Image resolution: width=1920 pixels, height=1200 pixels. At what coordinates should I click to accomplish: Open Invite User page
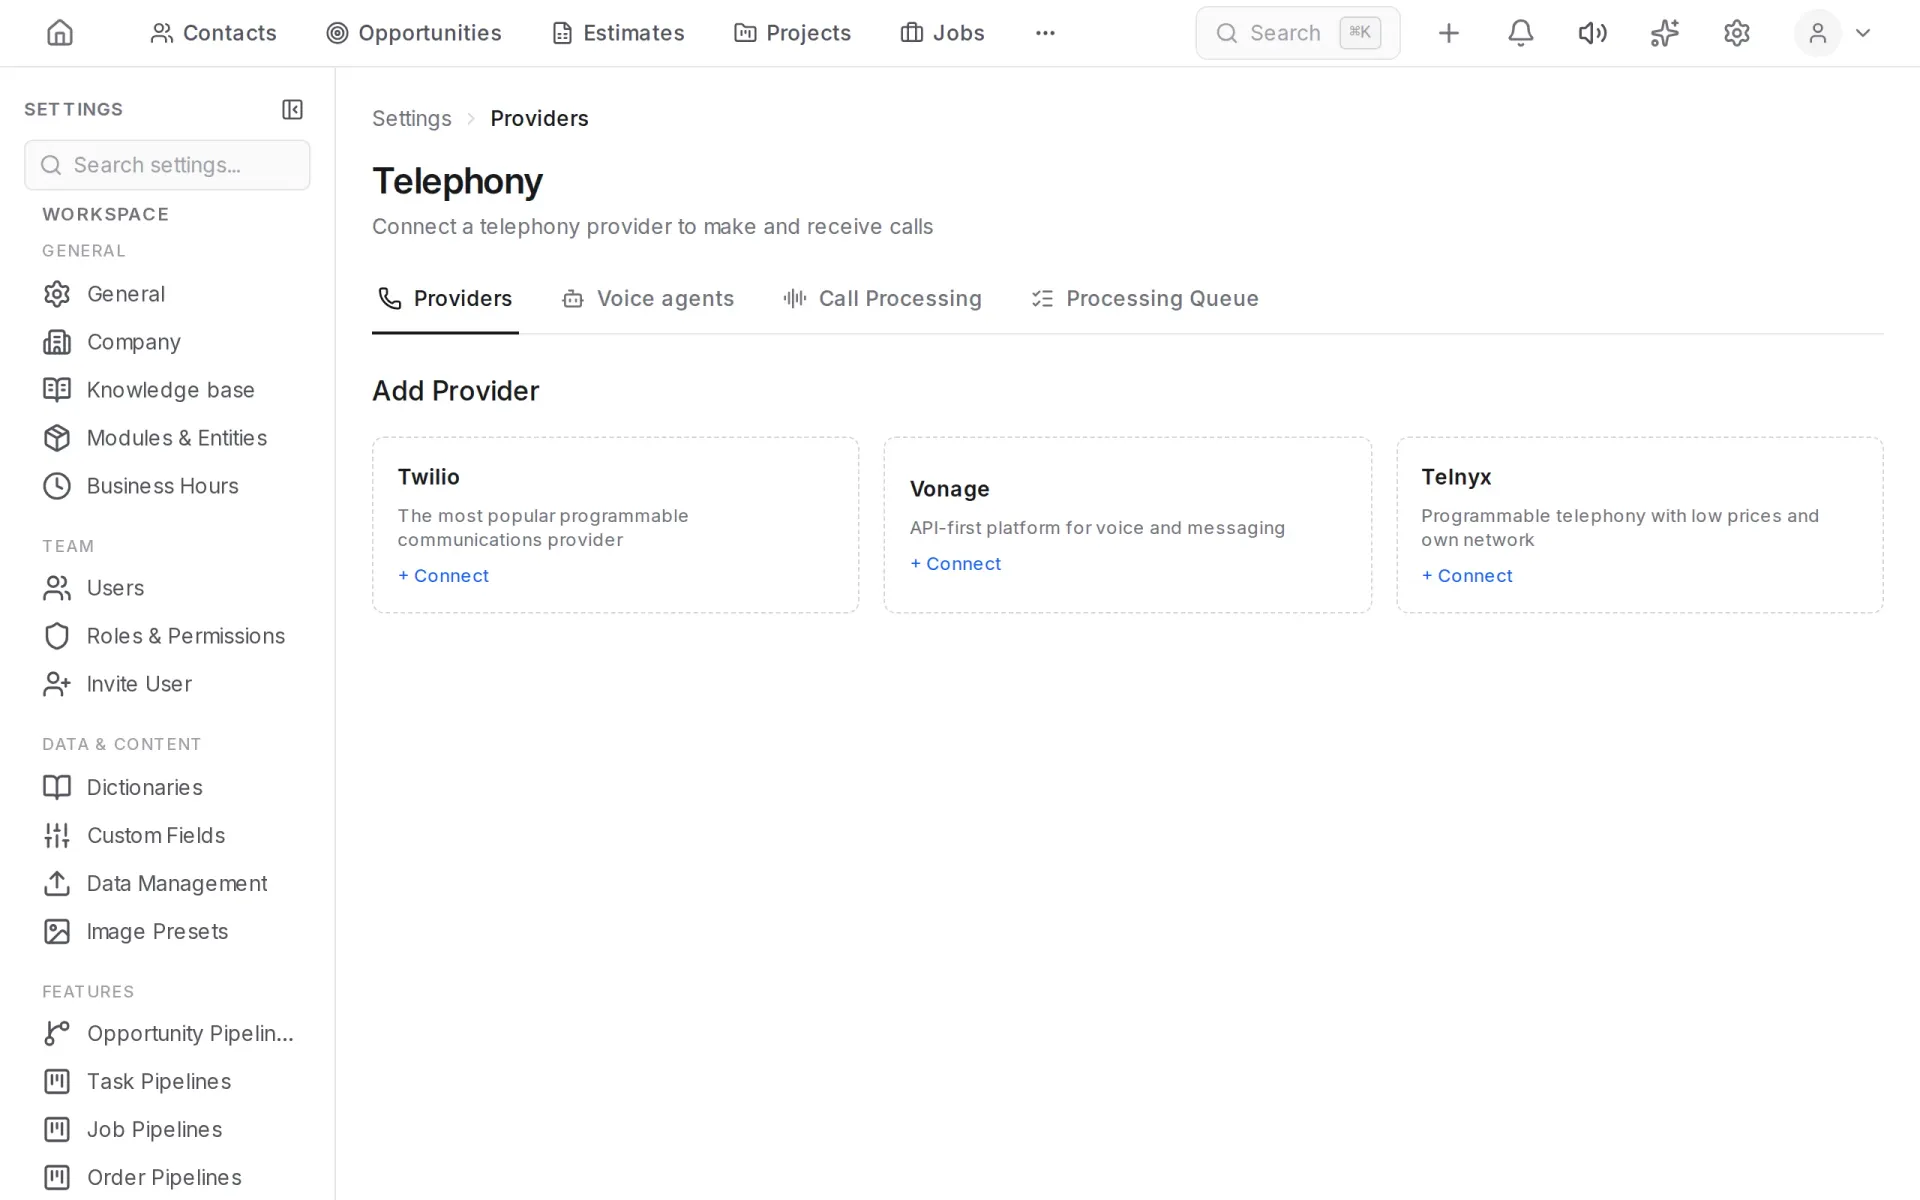167,684
